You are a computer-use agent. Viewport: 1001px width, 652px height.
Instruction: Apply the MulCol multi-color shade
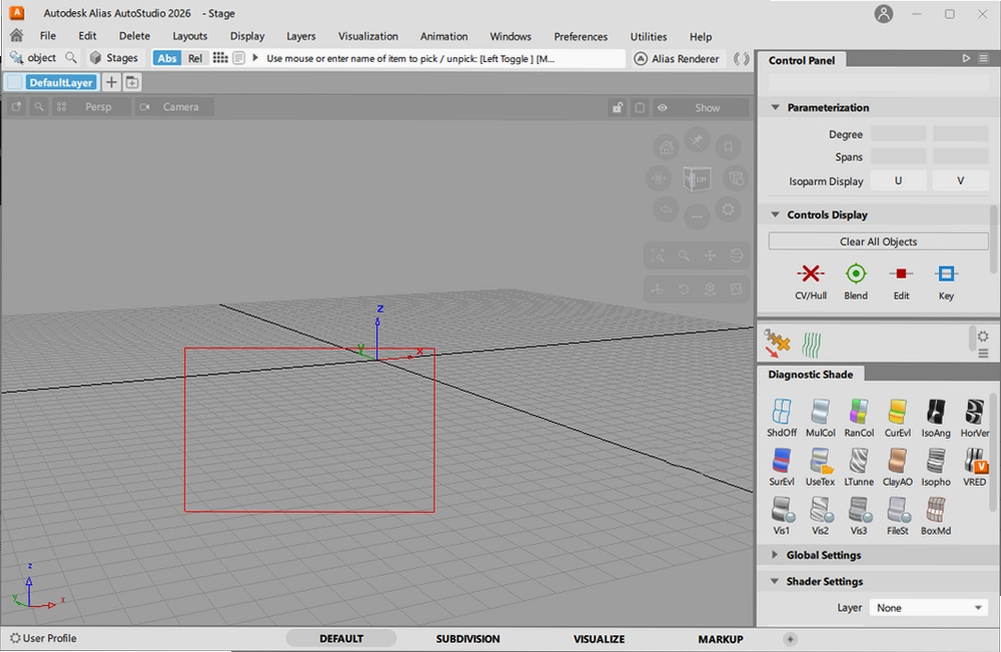pos(820,418)
